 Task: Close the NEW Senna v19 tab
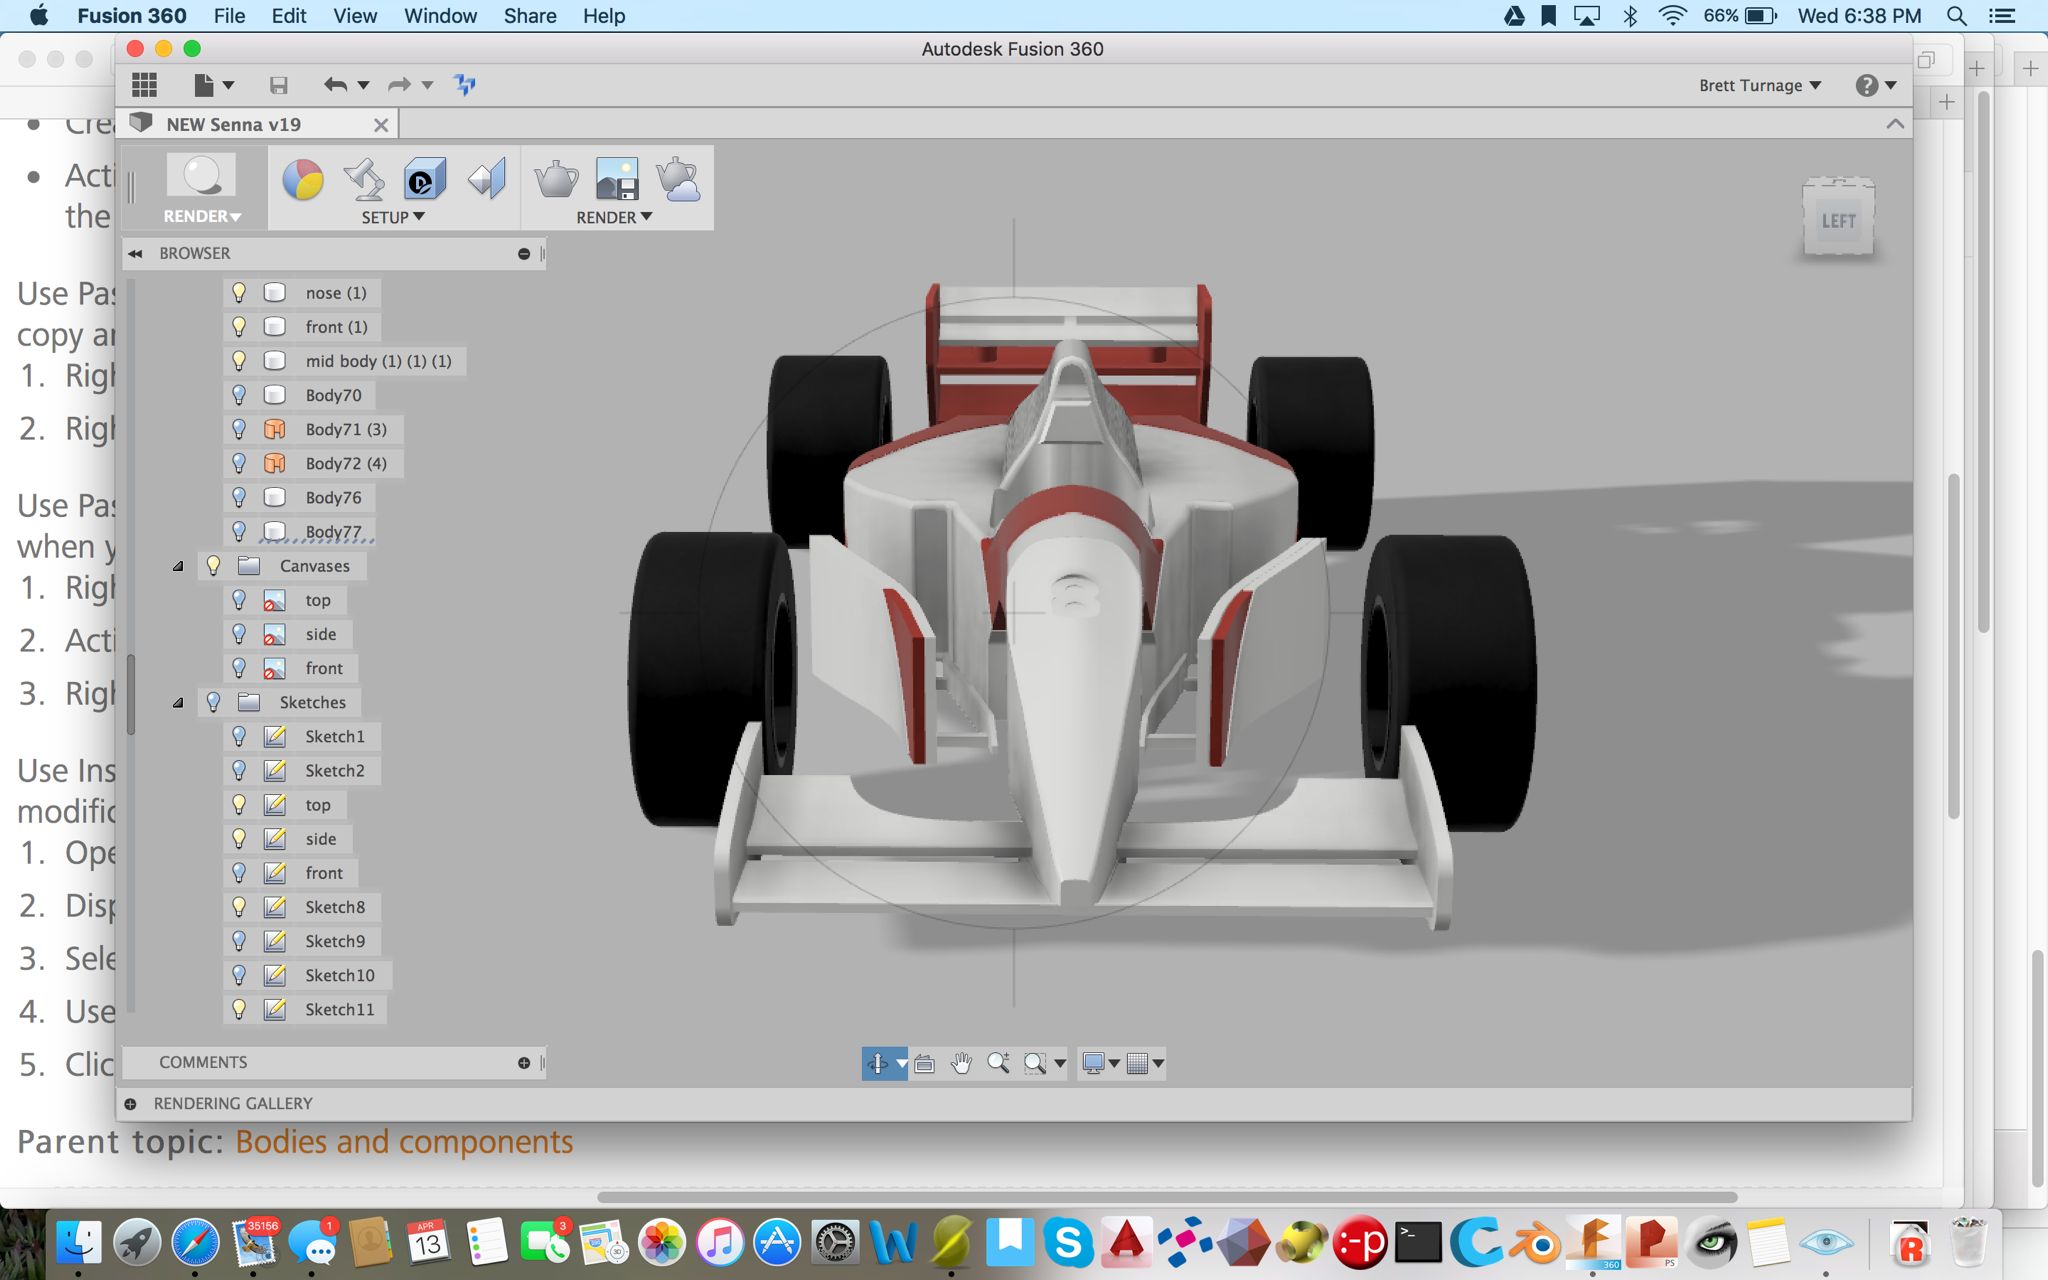(x=381, y=125)
